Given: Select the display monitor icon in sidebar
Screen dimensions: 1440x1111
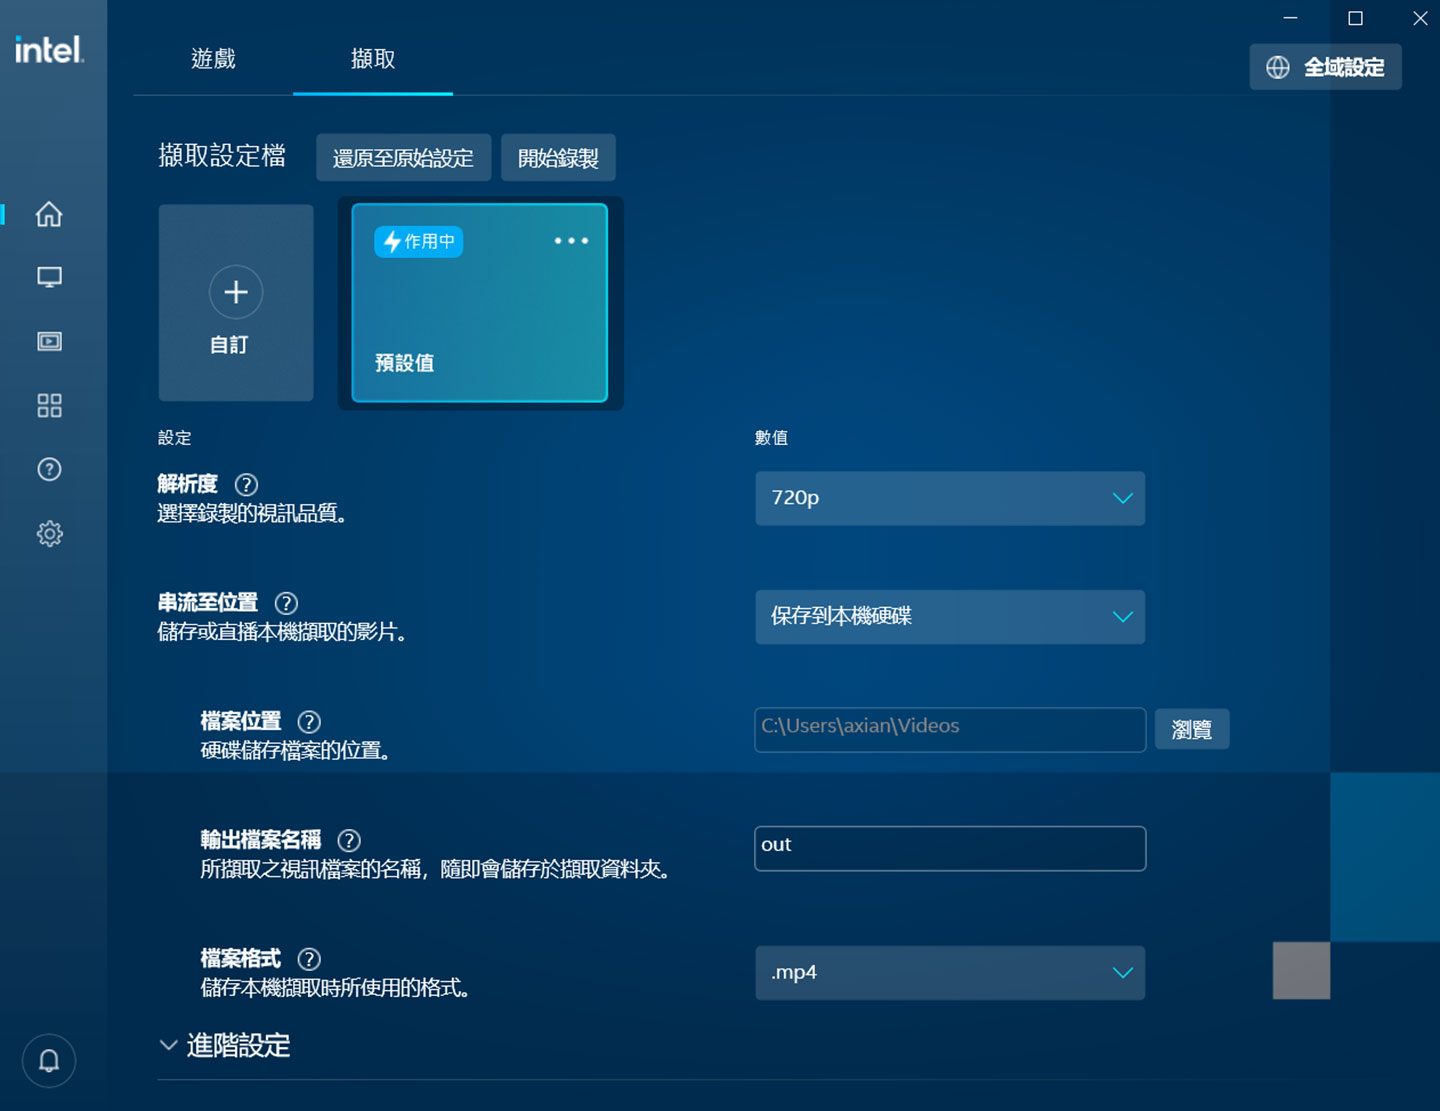Looking at the screenshot, I should click(x=48, y=277).
